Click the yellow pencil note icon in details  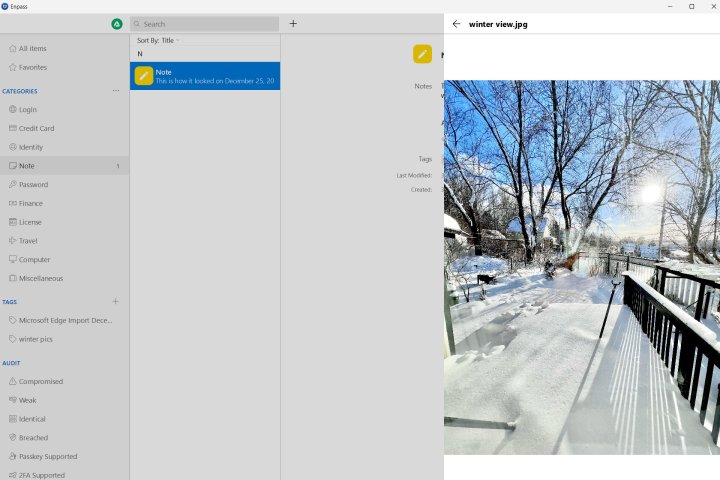pyautogui.click(x=422, y=54)
